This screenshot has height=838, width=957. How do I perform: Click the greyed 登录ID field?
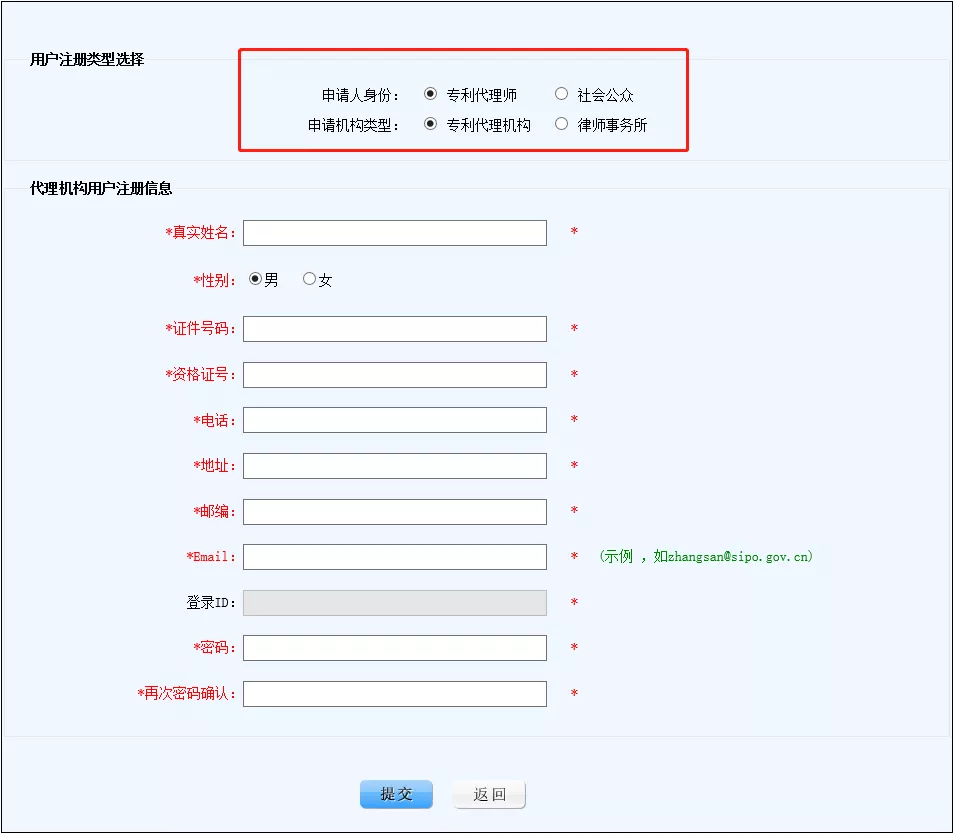click(x=395, y=602)
